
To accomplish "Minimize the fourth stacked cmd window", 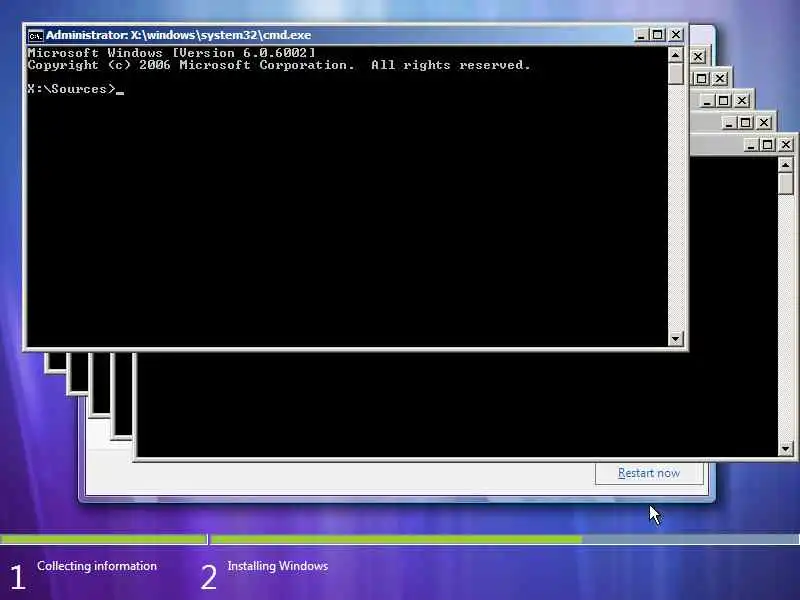I will coord(707,101).
